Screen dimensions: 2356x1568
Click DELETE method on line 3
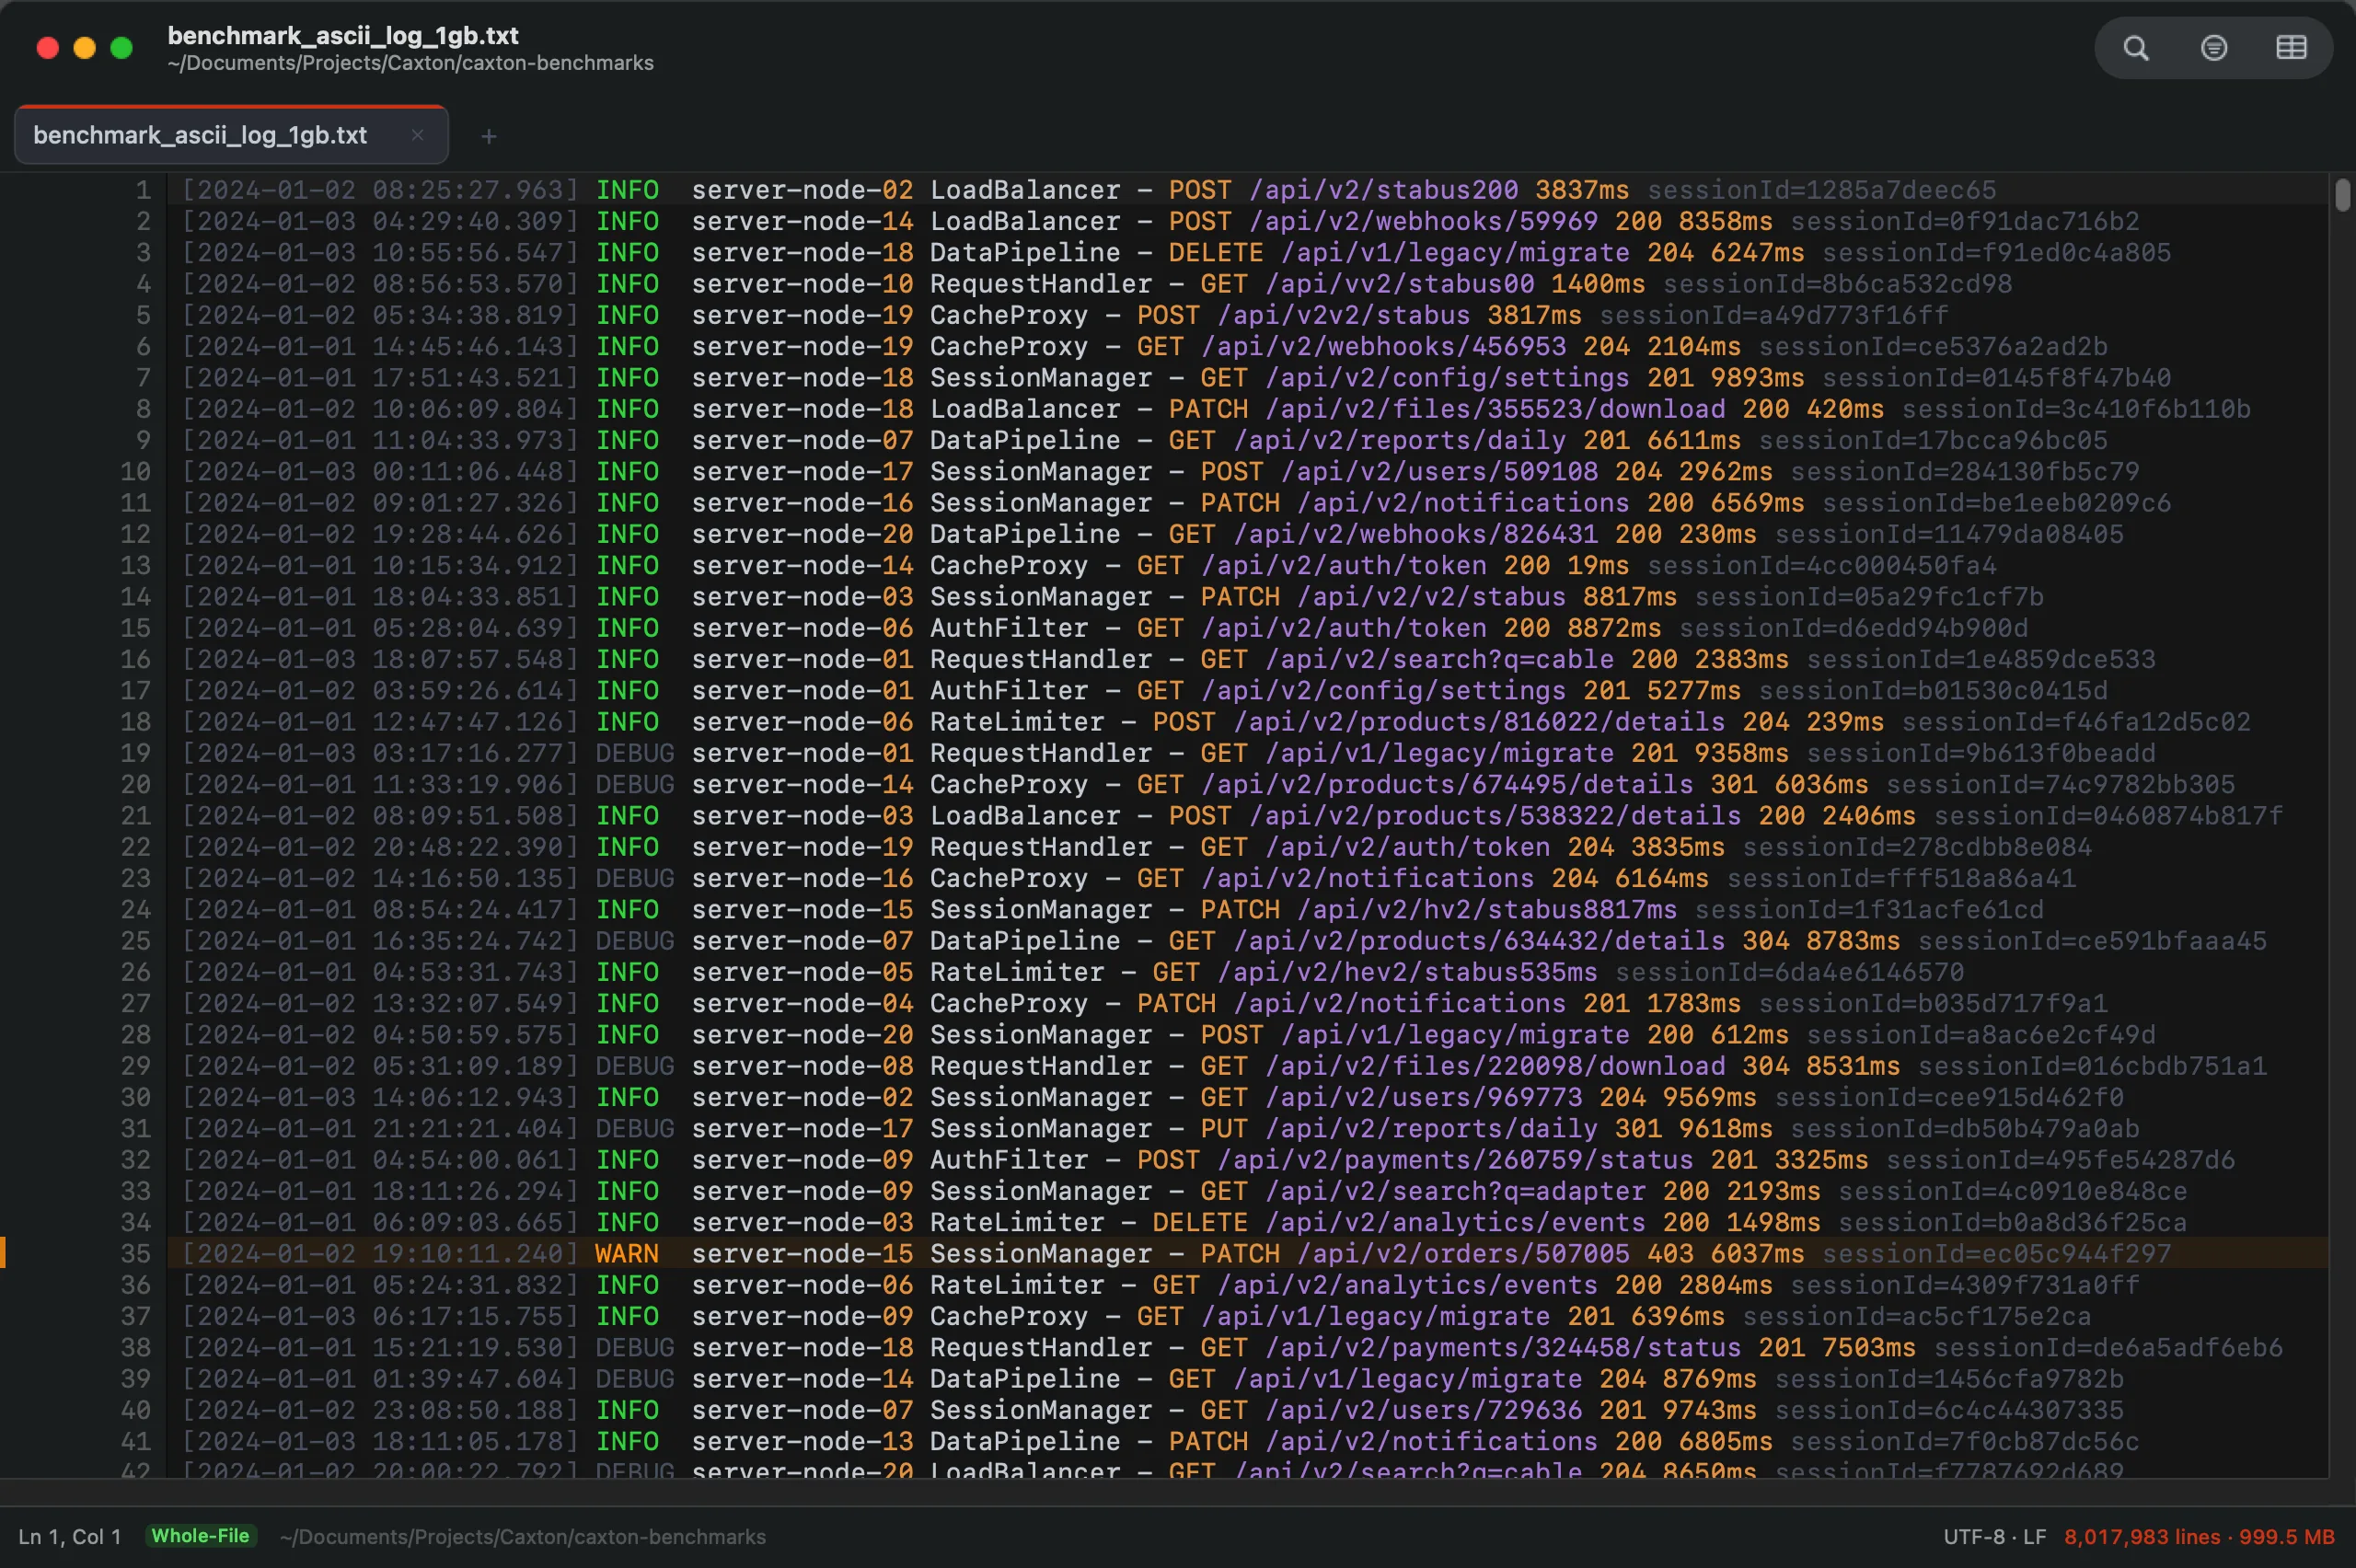[1216, 252]
